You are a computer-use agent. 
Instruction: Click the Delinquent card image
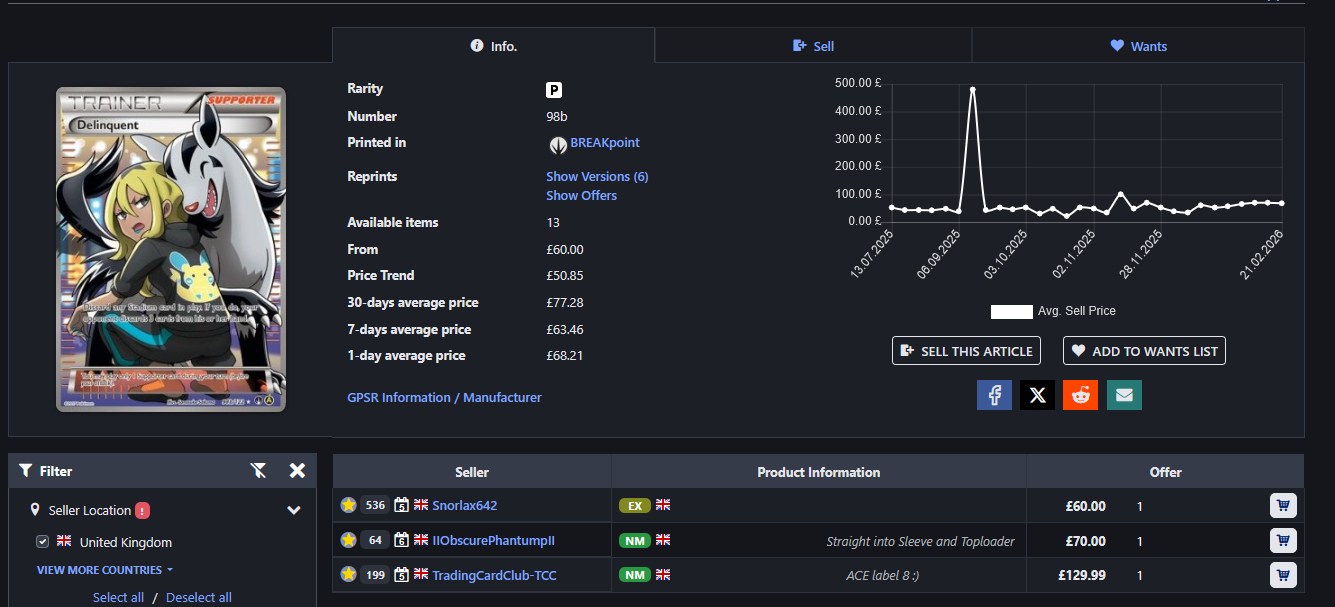(171, 249)
